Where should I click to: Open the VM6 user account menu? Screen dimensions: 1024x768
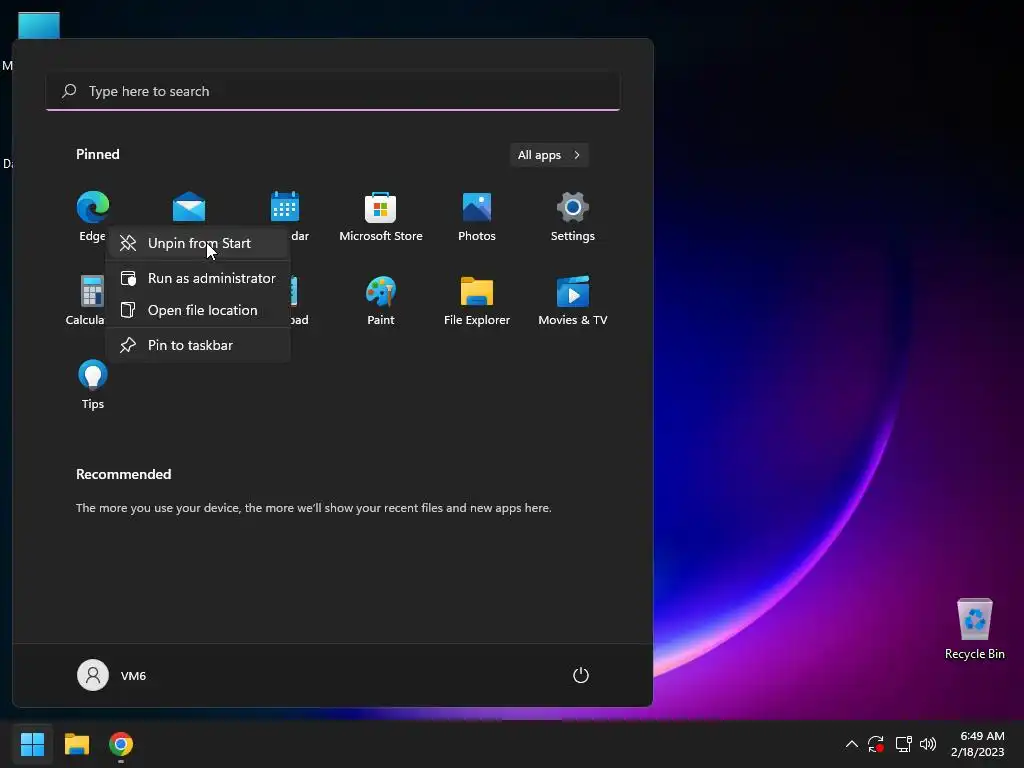click(112, 675)
